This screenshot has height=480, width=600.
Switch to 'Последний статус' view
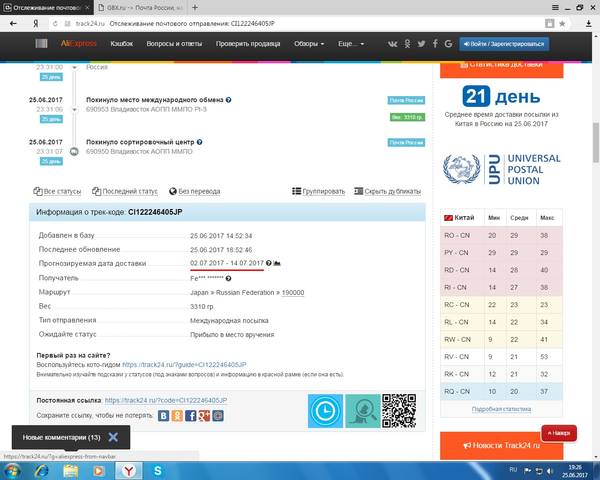pos(125,191)
